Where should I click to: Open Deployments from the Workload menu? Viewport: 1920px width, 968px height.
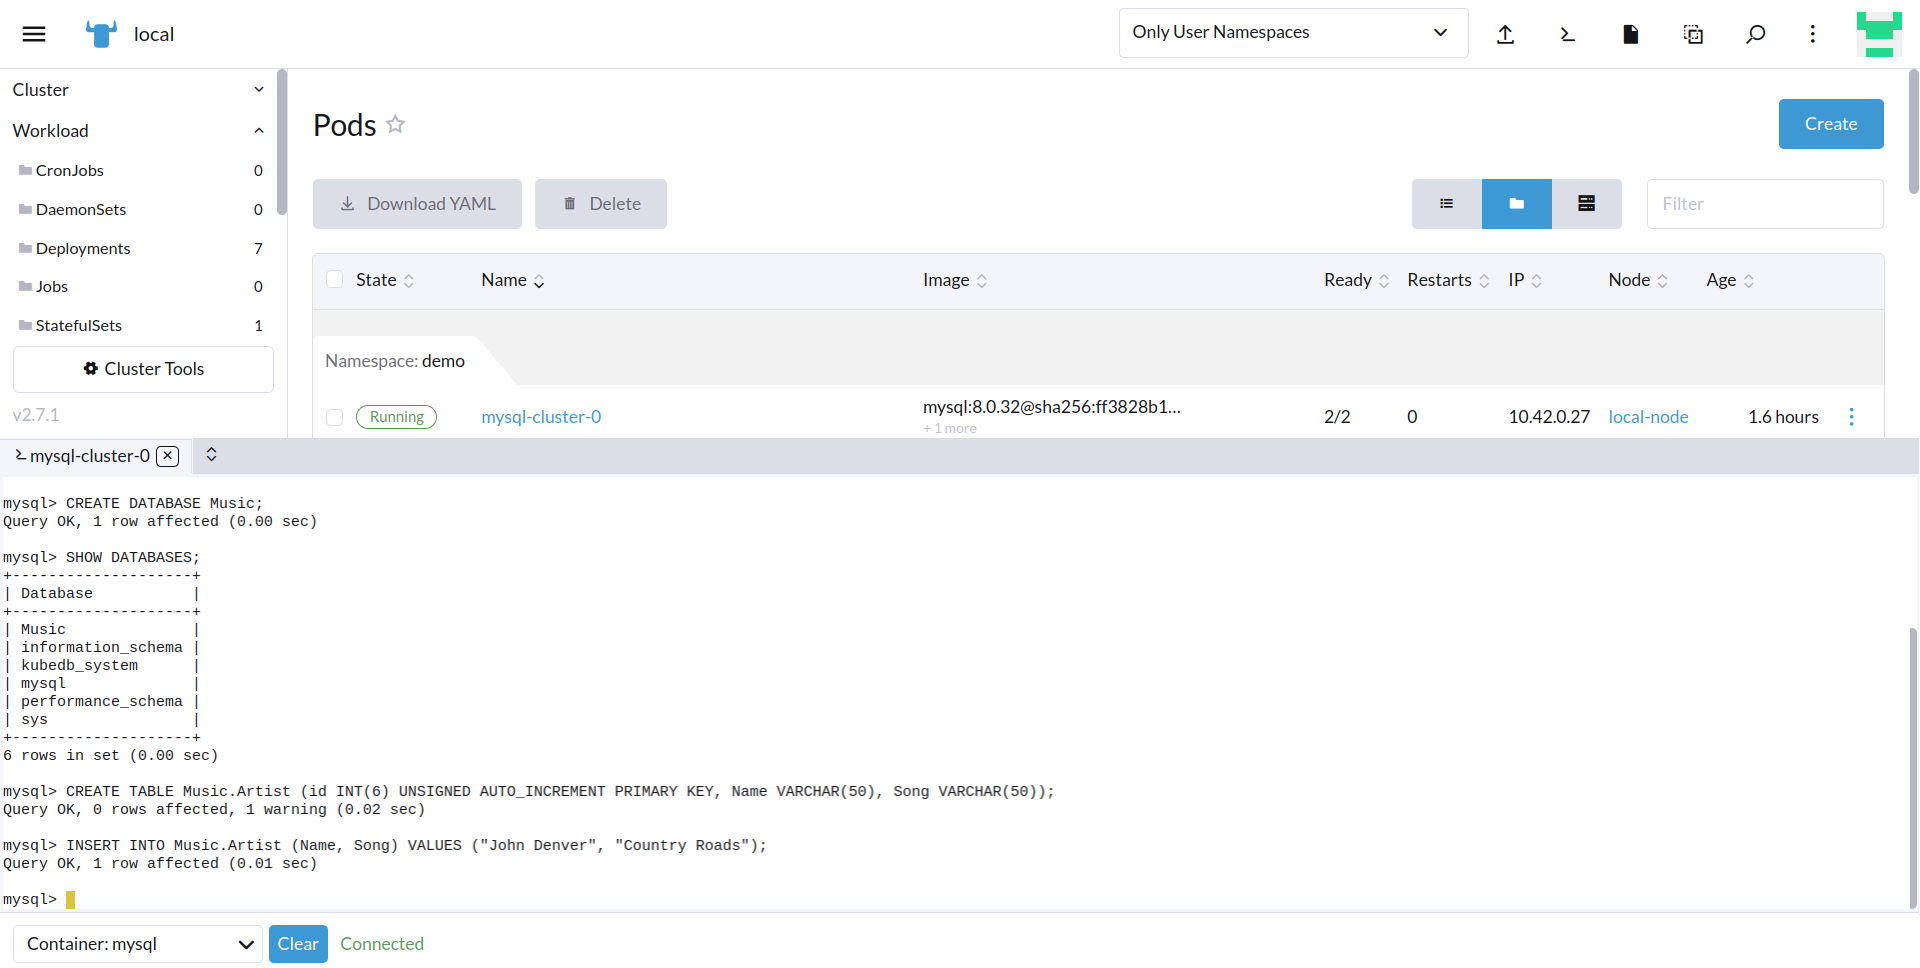click(83, 248)
